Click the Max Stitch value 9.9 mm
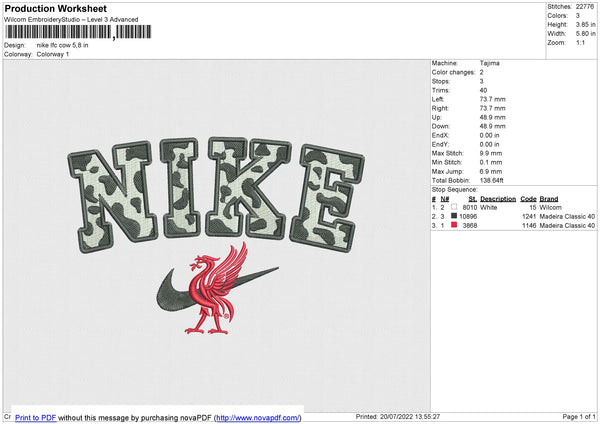The height and width of the screenshot is (424, 600). 491,153
